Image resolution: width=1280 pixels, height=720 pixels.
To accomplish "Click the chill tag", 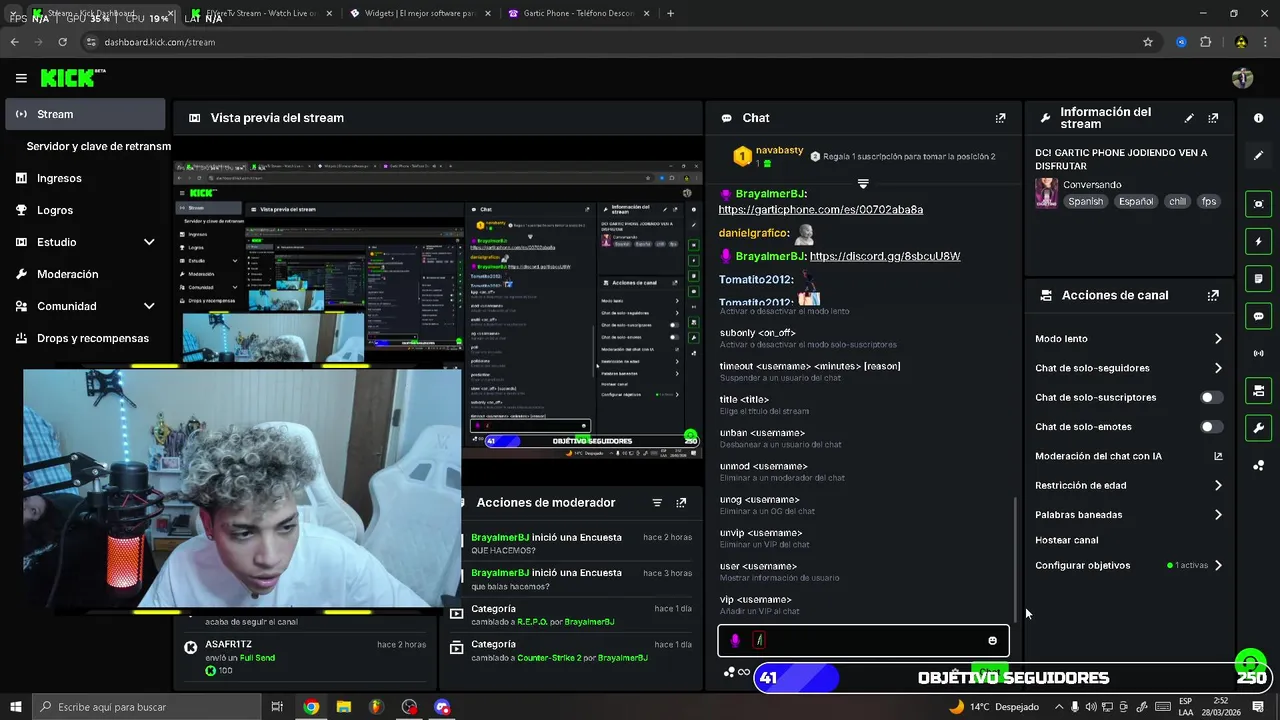I will coord(1177,202).
